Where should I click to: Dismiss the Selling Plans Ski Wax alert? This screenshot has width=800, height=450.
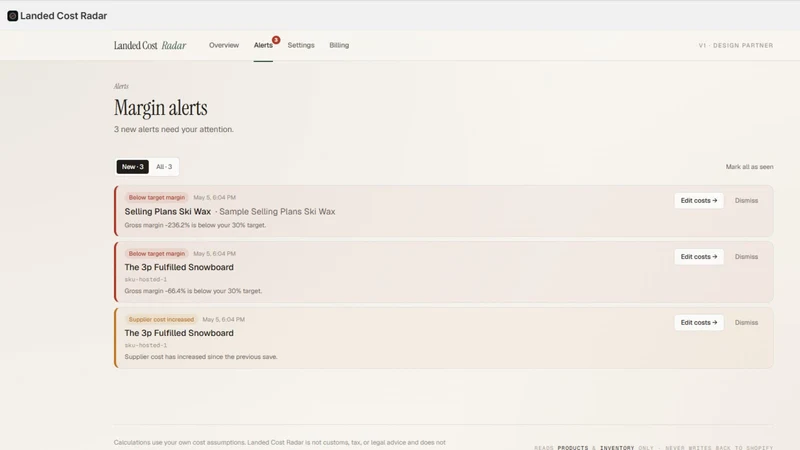746,201
